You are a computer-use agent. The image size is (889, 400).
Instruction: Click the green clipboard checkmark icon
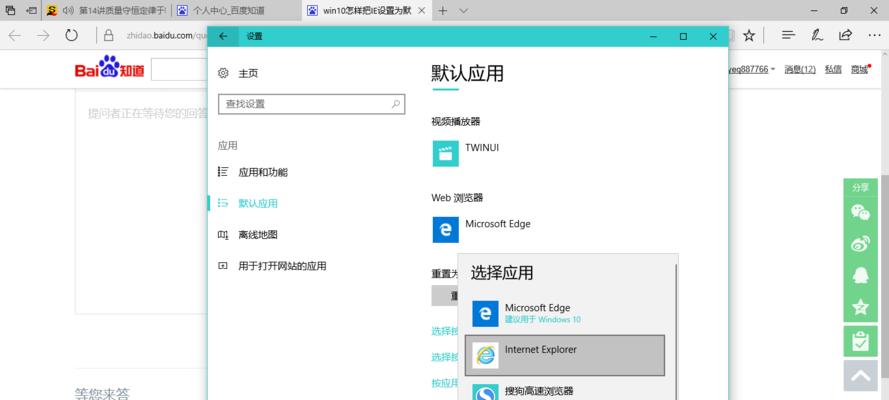click(x=861, y=341)
